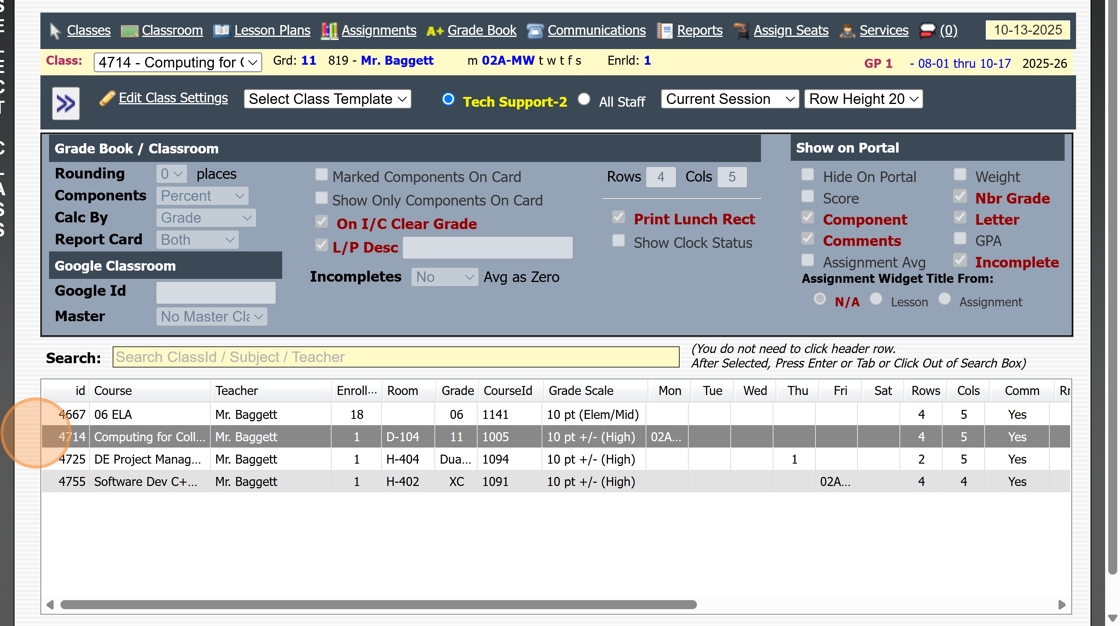Click the Reports document icon
The height and width of the screenshot is (626, 1120).
coord(665,31)
